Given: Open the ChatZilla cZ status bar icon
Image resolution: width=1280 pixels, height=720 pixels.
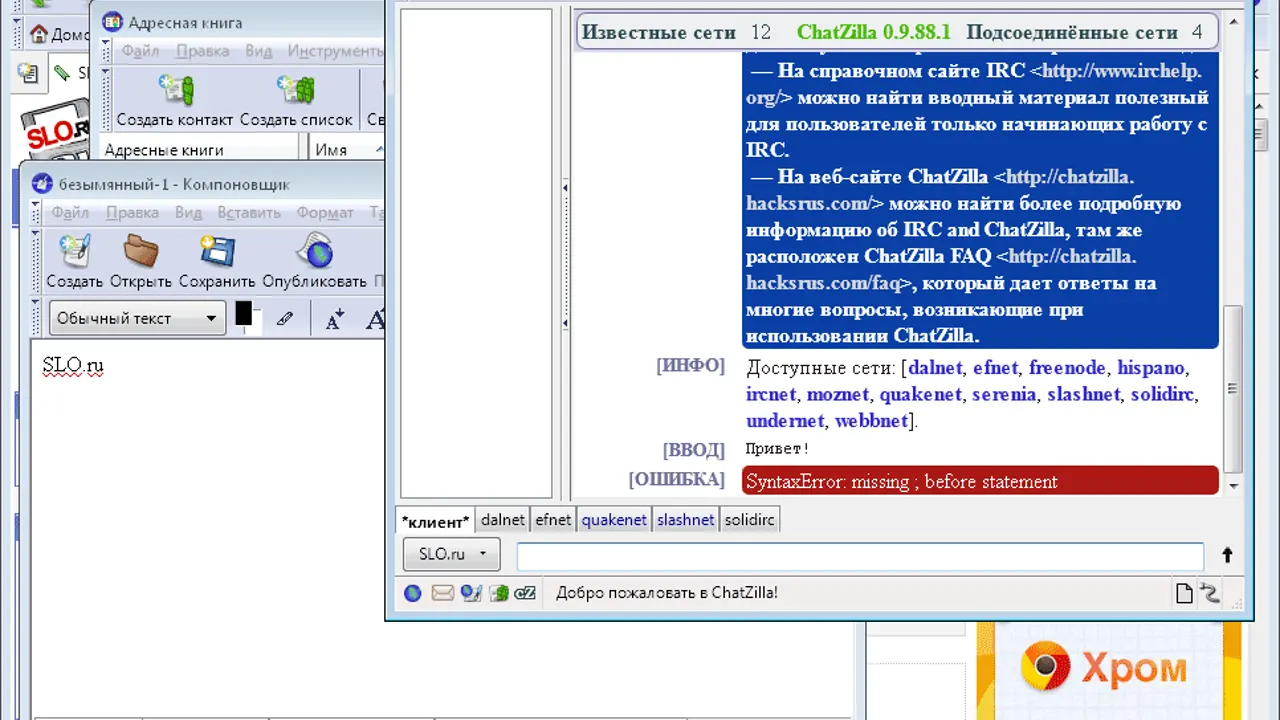Looking at the screenshot, I should click(525, 593).
